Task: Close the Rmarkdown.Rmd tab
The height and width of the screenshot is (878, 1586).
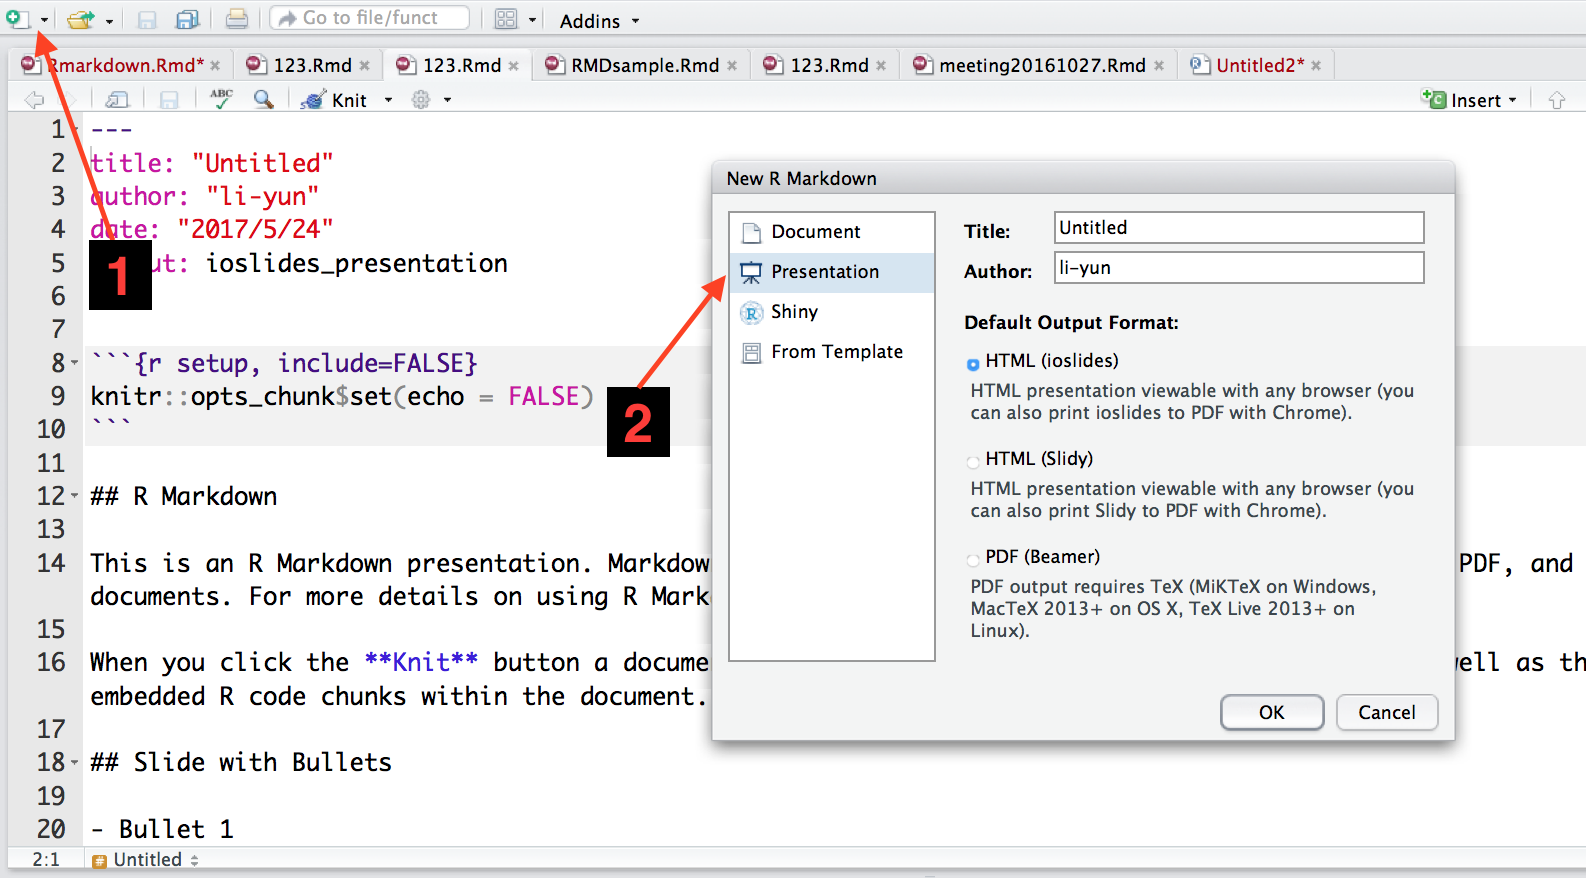Action: click(215, 66)
